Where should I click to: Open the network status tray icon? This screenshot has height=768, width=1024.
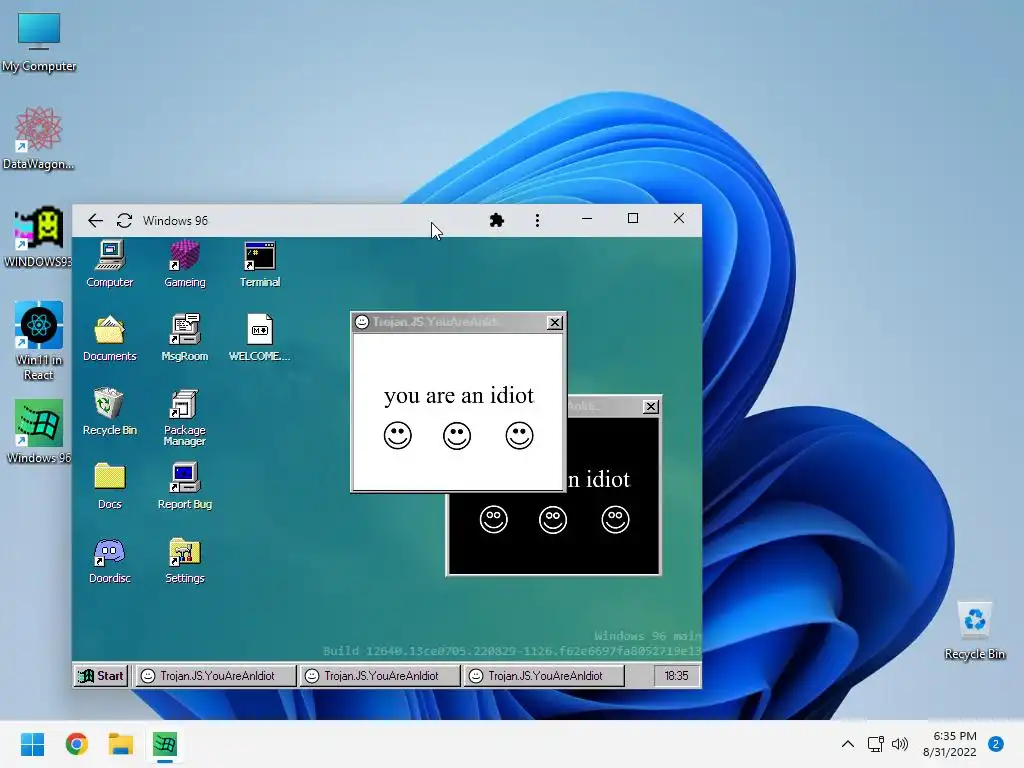pyautogui.click(x=876, y=744)
